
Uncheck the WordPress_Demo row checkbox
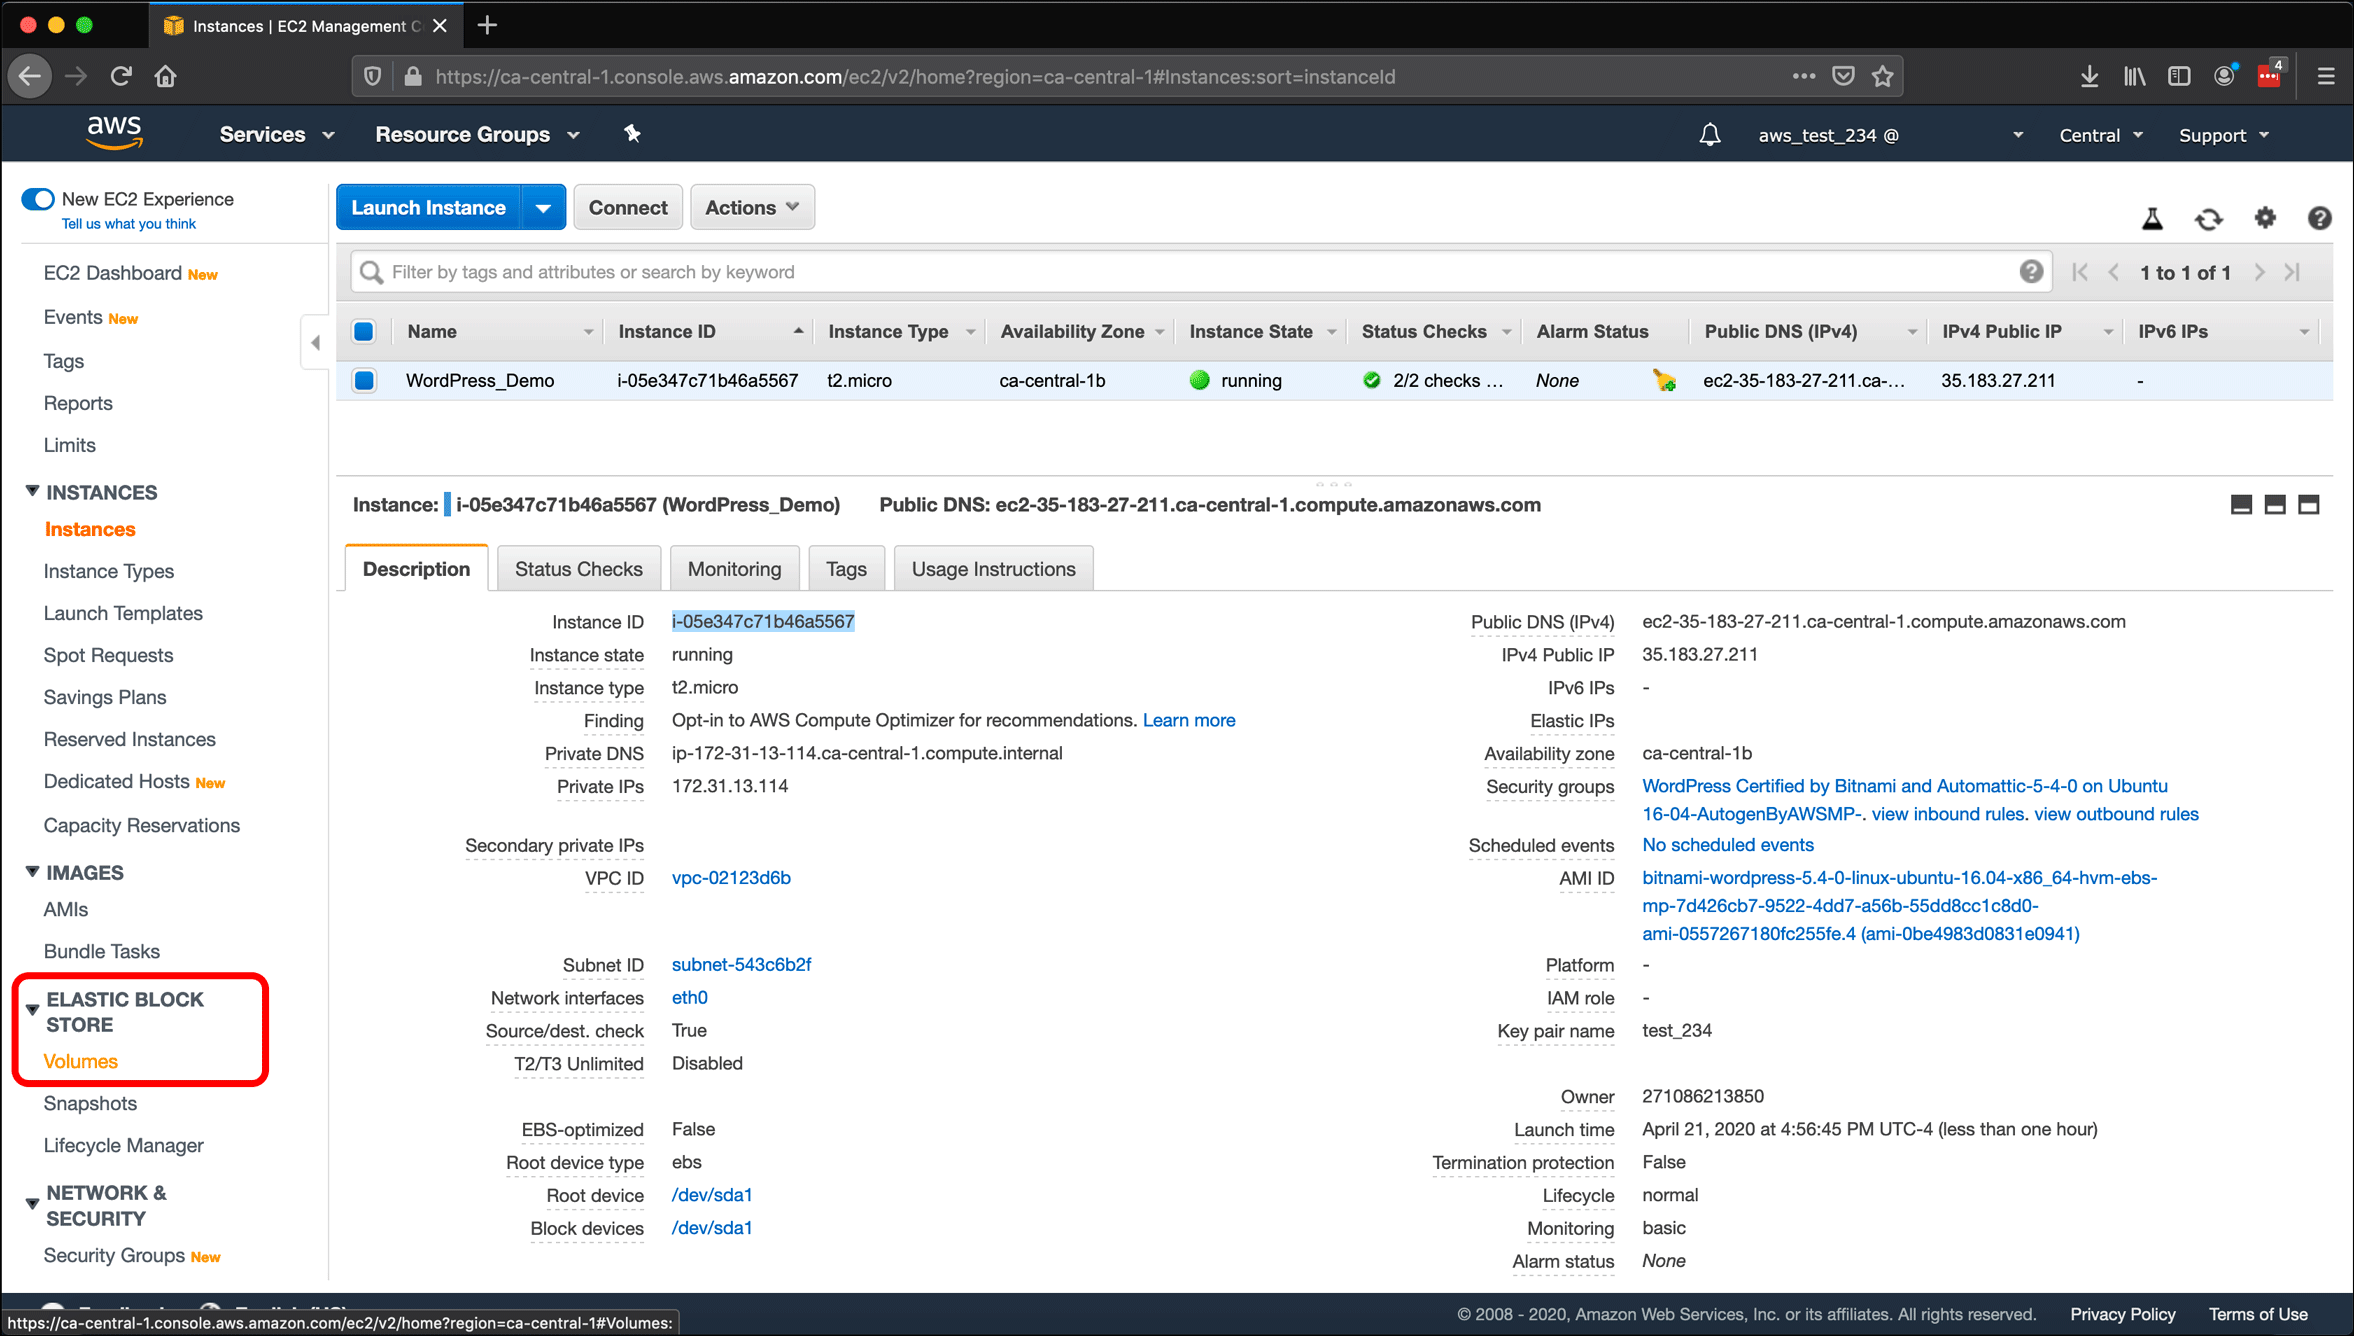pyautogui.click(x=364, y=380)
